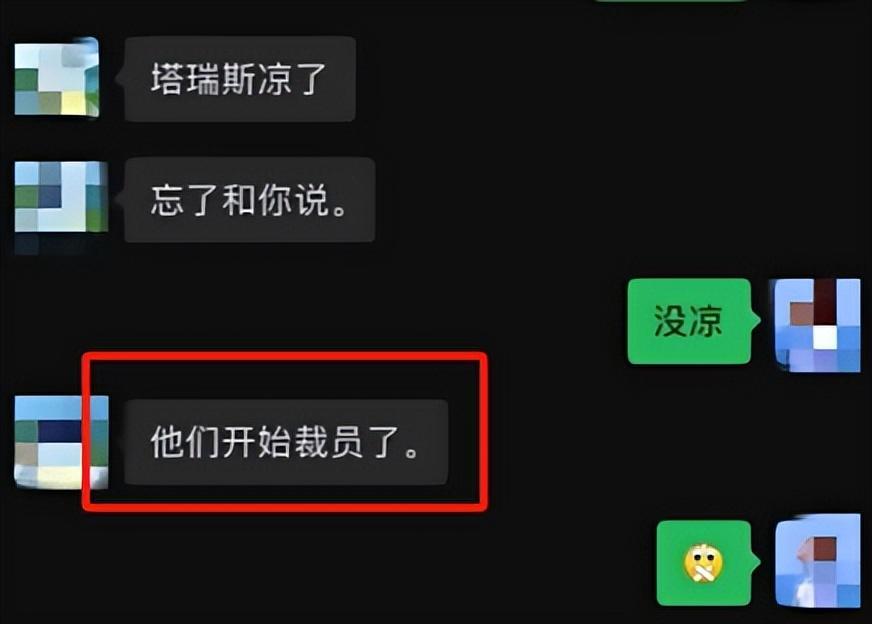The width and height of the screenshot is (872, 624).
Task: Tap the green "没凉" reply bubble
Action: [x=690, y=321]
